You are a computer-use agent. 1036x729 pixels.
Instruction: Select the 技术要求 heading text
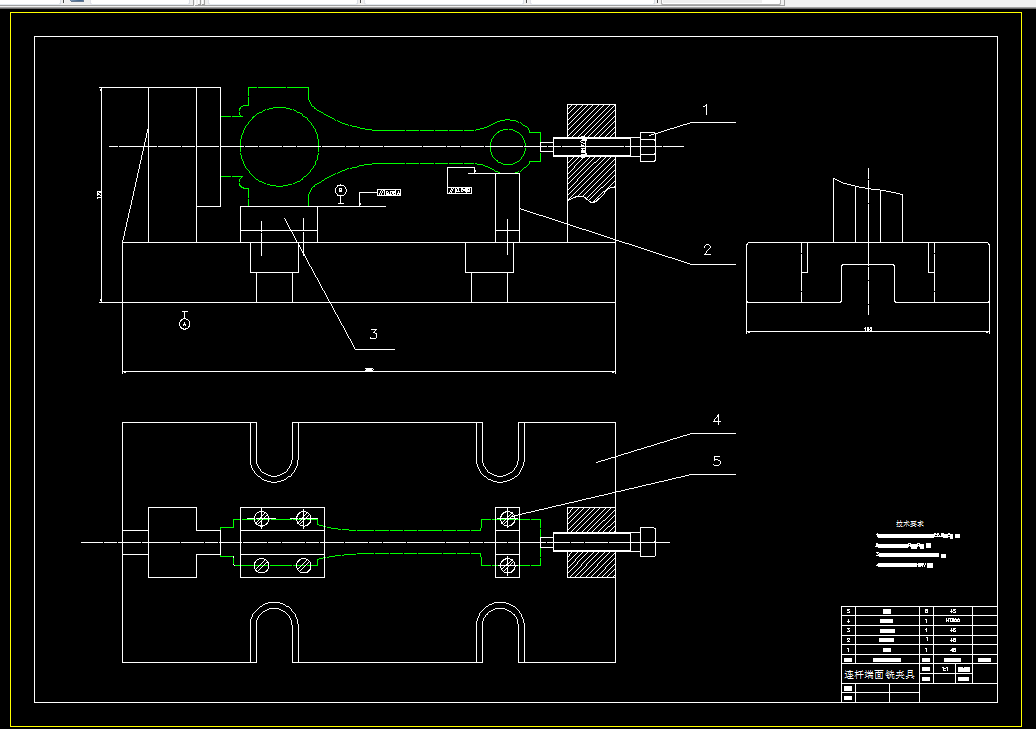pos(910,523)
